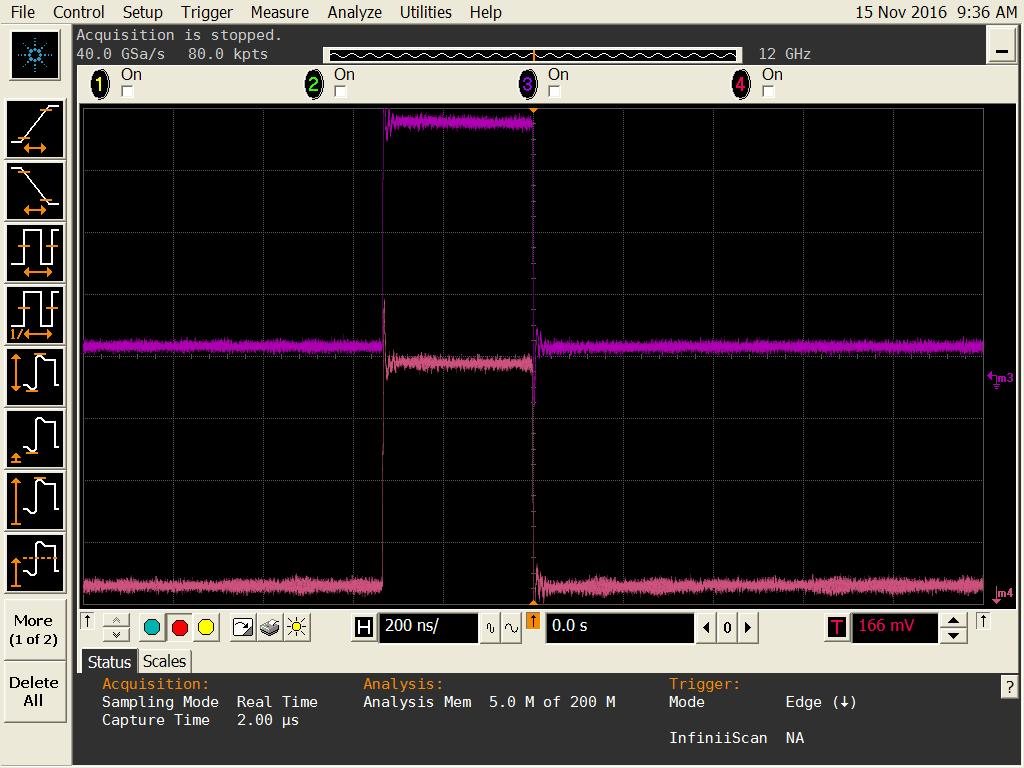Select the full-height orange-arrow voltage measurement icon
This screenshot has height=768, width=1024.
coord(35,501)
